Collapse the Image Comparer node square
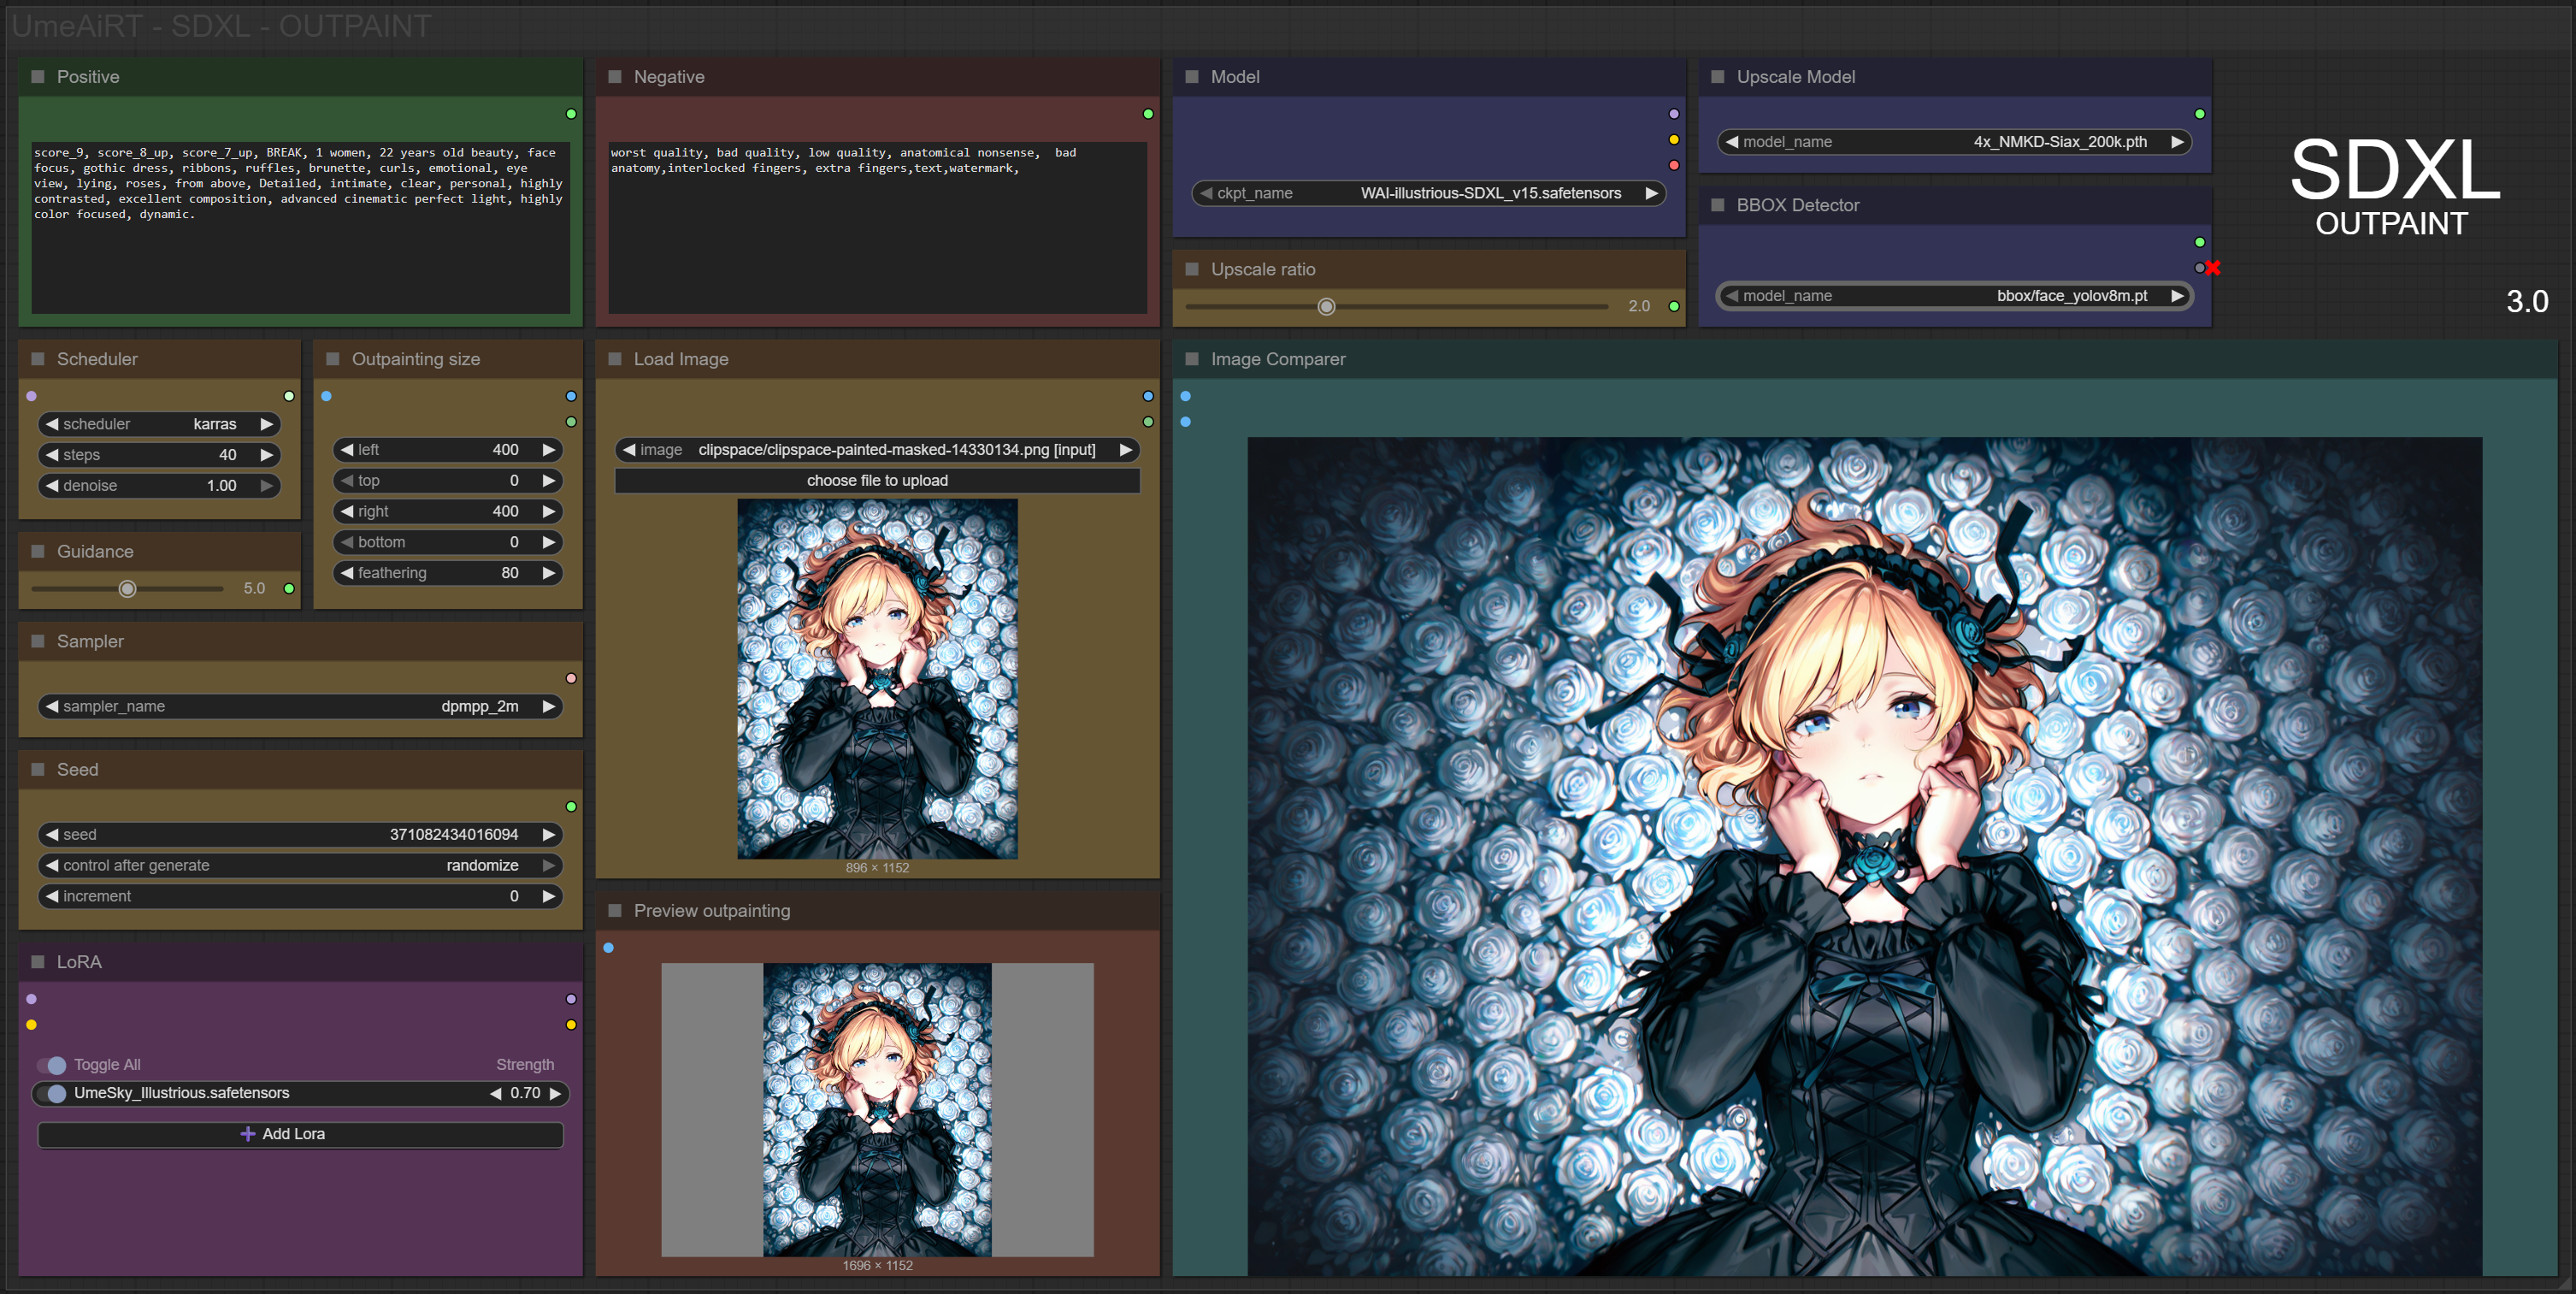Viewport: 2576px width, 1294px height. (x=1191, y=359)
